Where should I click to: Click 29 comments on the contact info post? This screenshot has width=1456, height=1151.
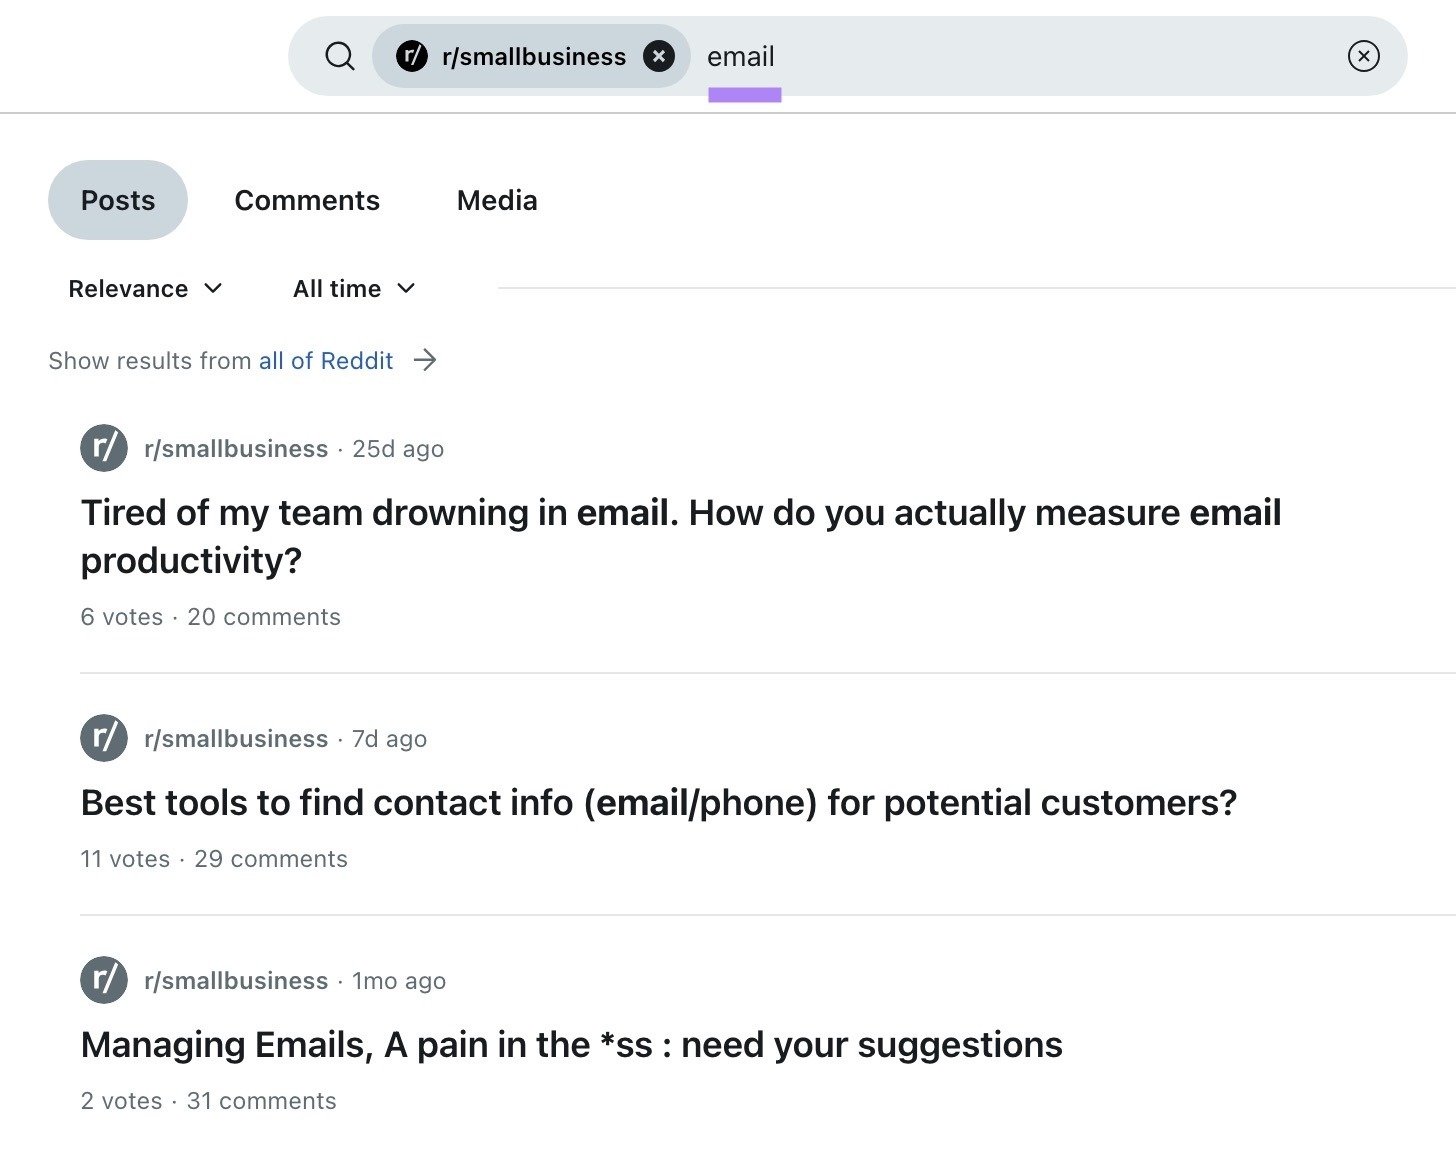coord(271,858)
